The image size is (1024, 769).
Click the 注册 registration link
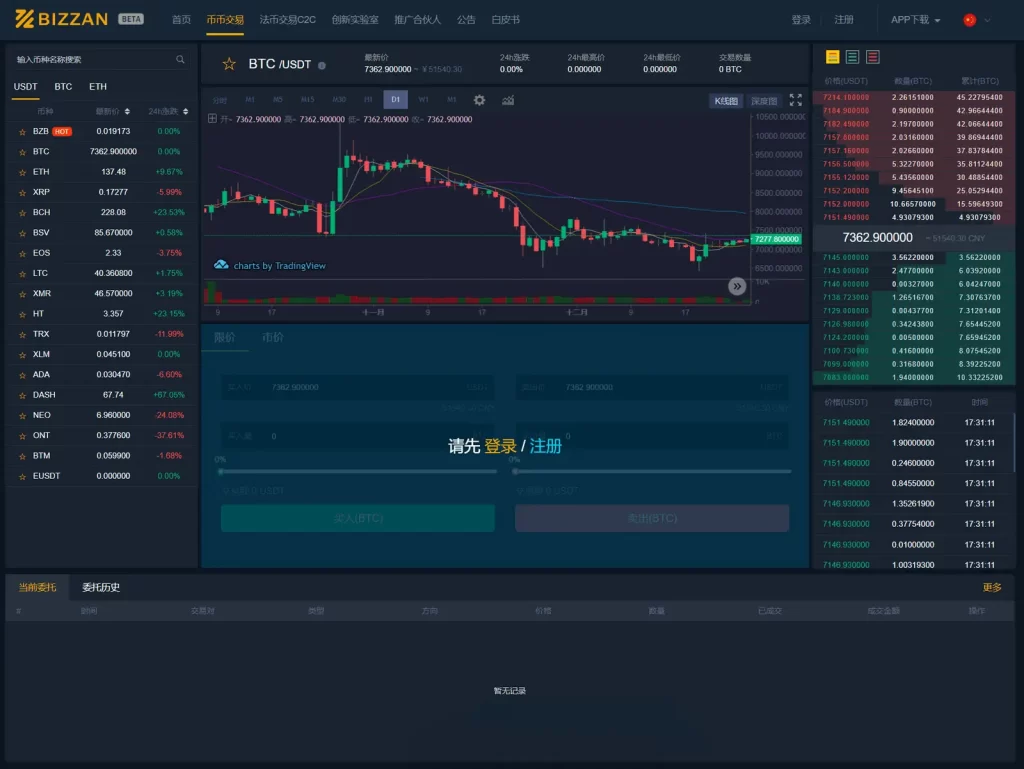843,19
